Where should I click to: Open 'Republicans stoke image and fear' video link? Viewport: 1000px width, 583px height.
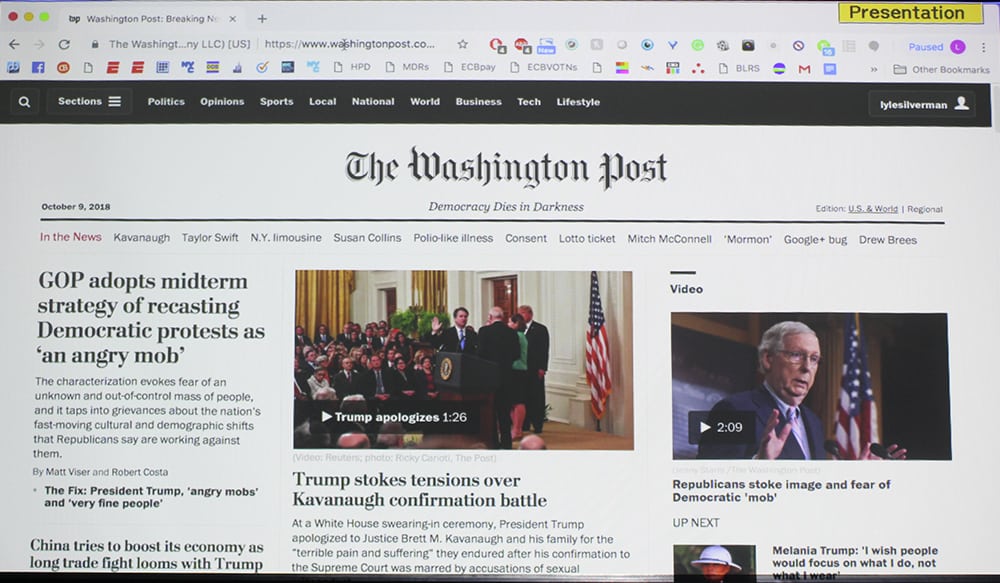point(781,491)
